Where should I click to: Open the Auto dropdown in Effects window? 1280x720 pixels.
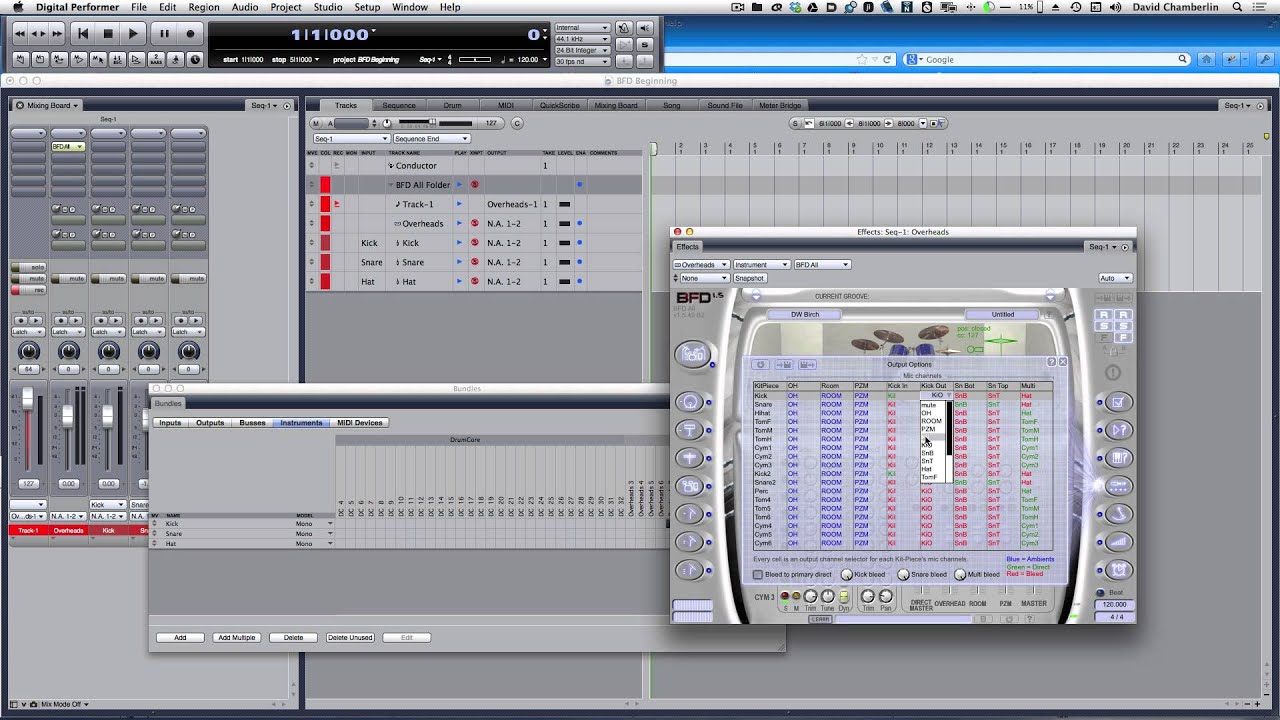pos(1115,278)
